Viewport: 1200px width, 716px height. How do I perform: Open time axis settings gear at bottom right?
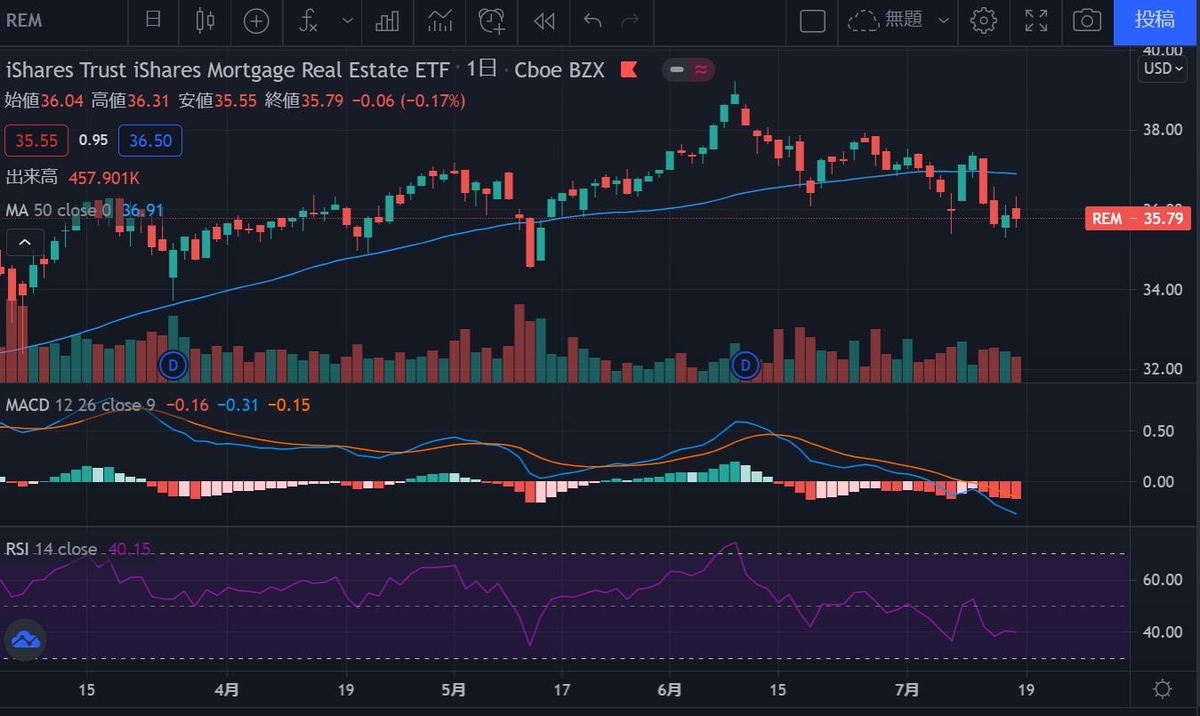(x=1162, y=689)
